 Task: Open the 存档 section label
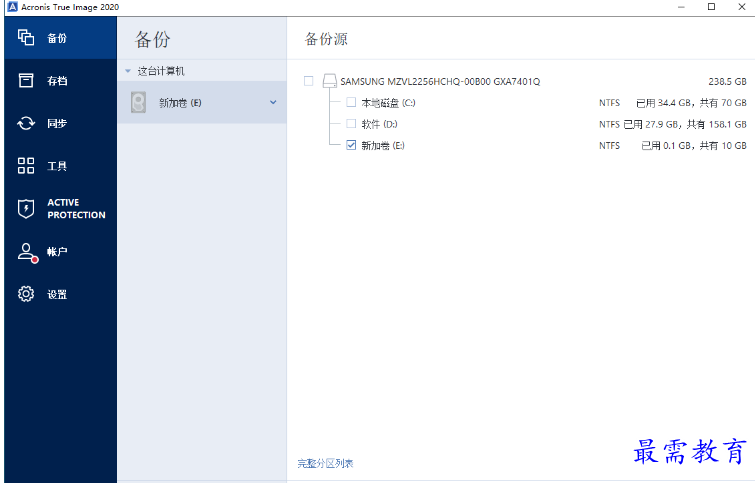tap(57, 81)
